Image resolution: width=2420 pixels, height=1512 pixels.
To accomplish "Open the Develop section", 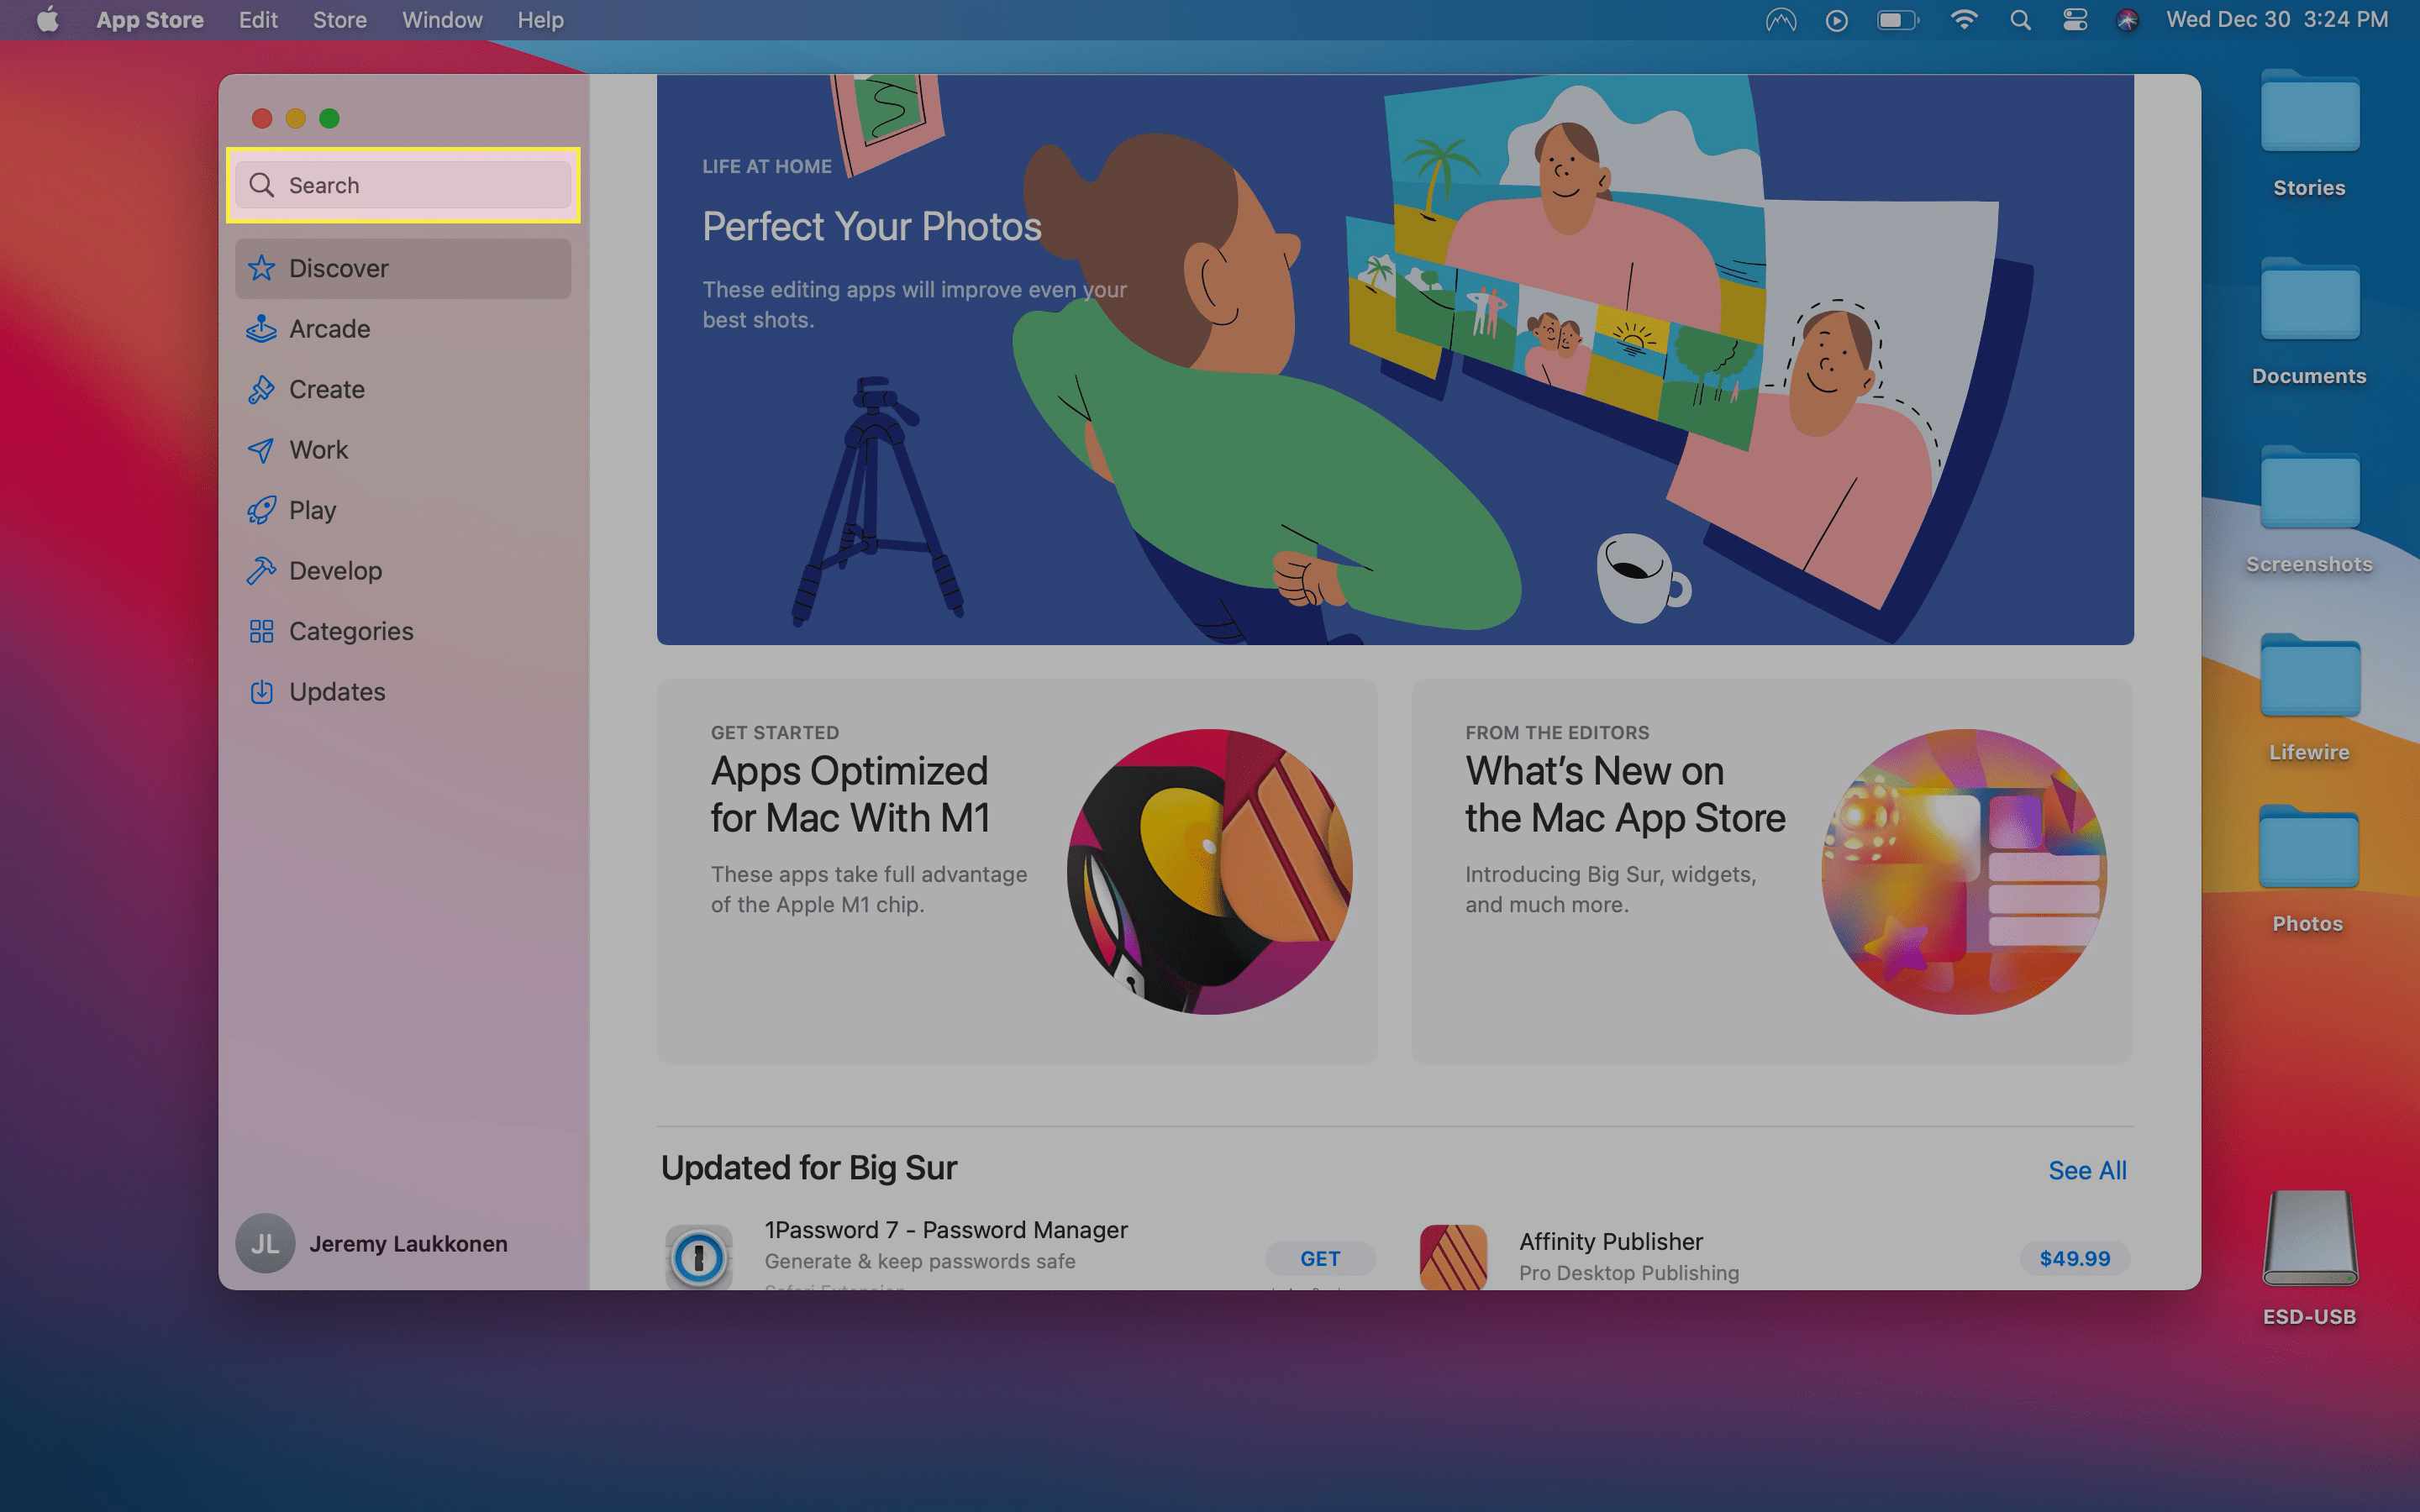I will pyautogui.click(x=403, y=571).
